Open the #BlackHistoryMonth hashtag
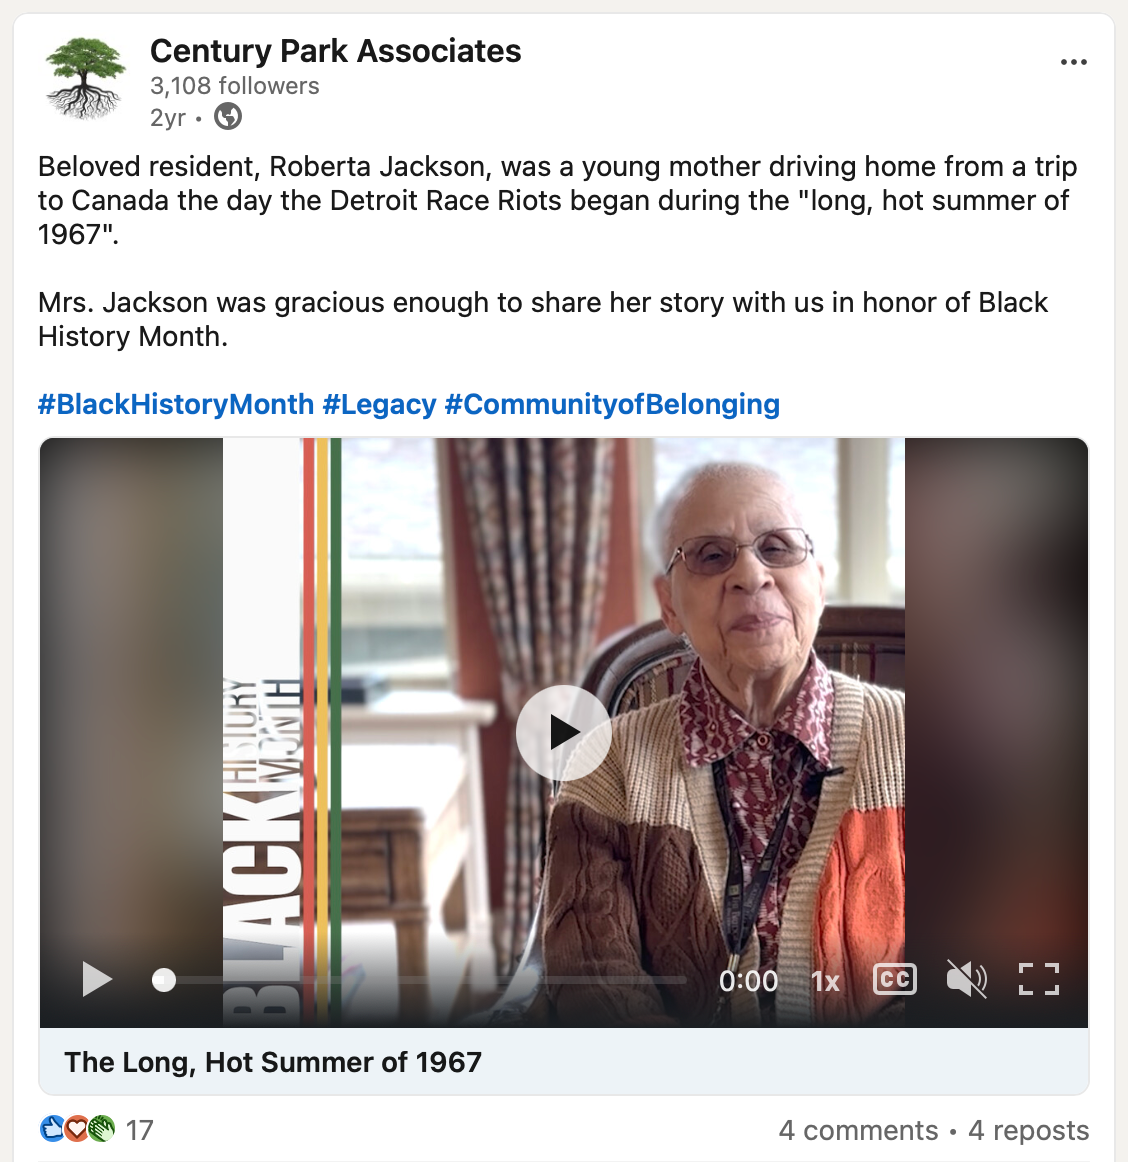The image size is (1128, 1162). (x=176, y=404)
